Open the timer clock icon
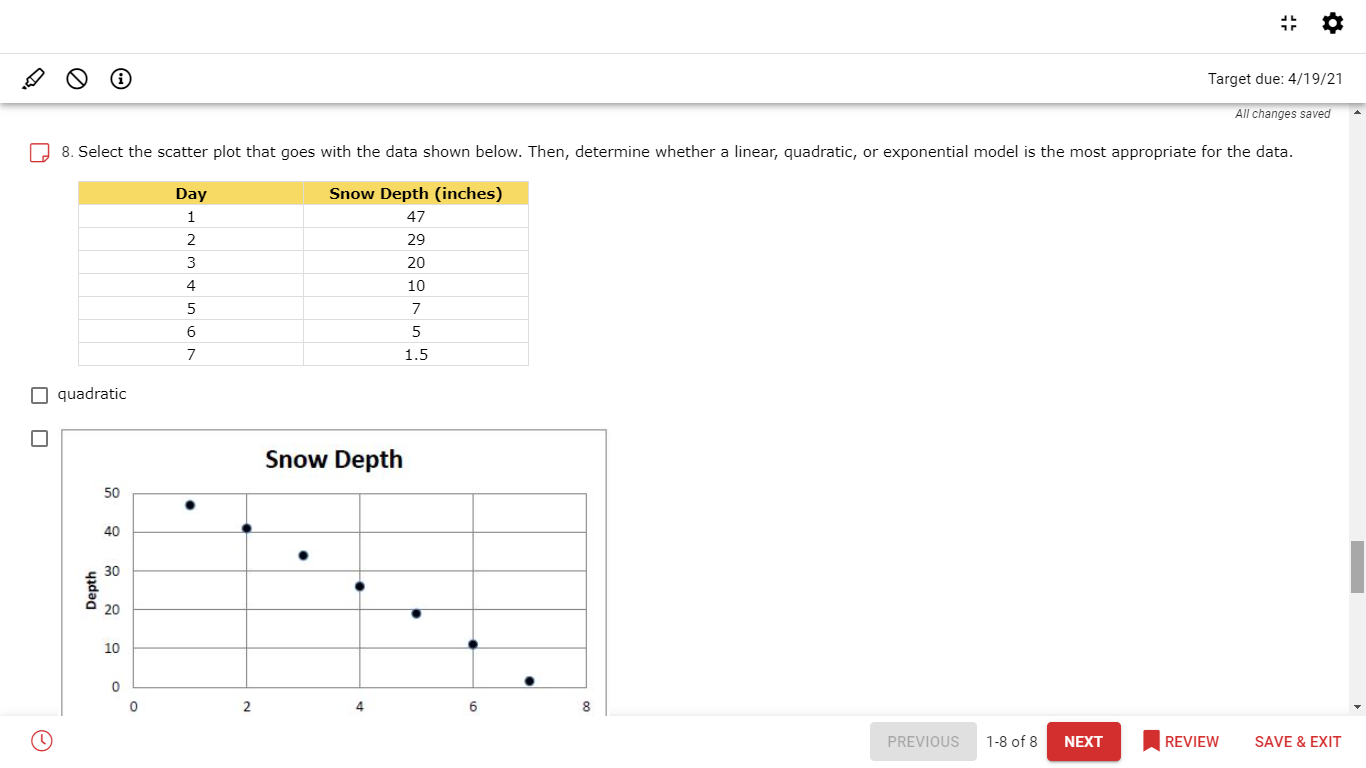 click(41, 741)
